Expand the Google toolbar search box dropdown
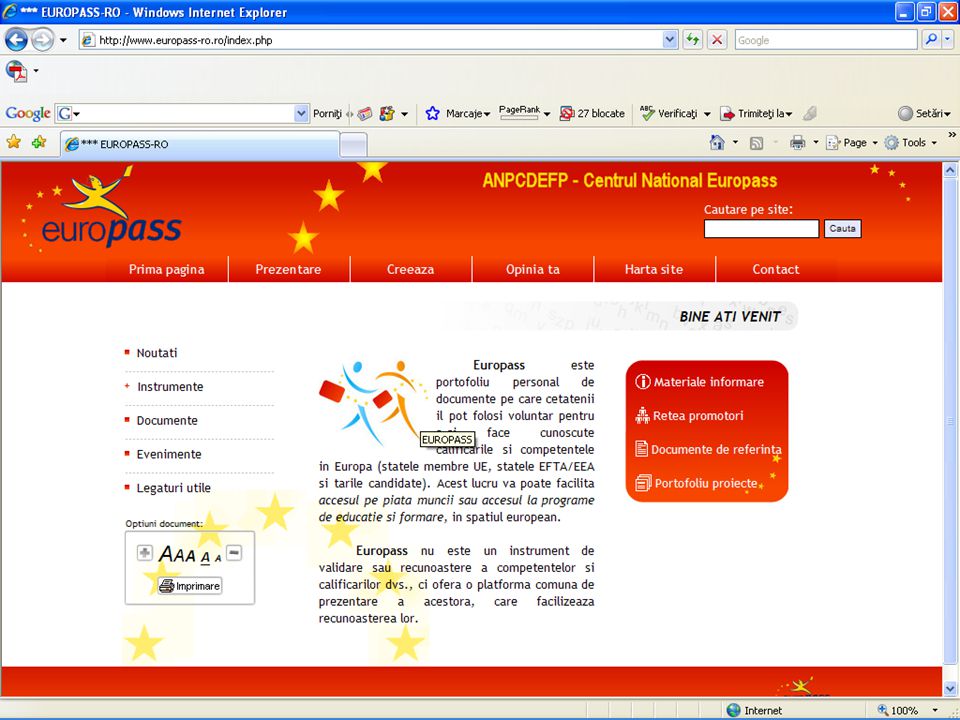The width and height of the screenshot is (960, 720). coord(301,113)
